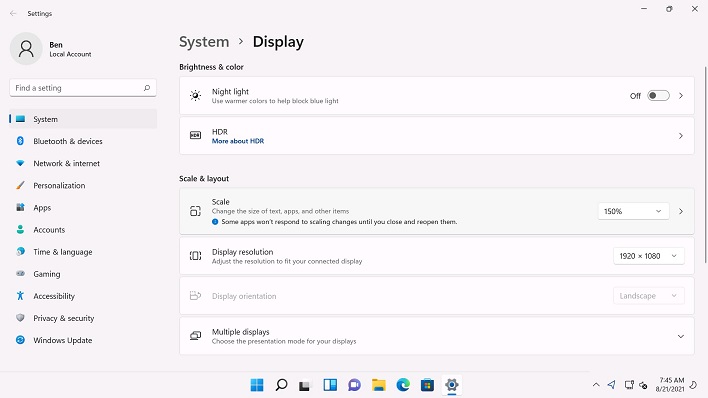708x398 pixels.
Task: Launch Microsoft Edge from taskbar
Action: tap(403, 385)
